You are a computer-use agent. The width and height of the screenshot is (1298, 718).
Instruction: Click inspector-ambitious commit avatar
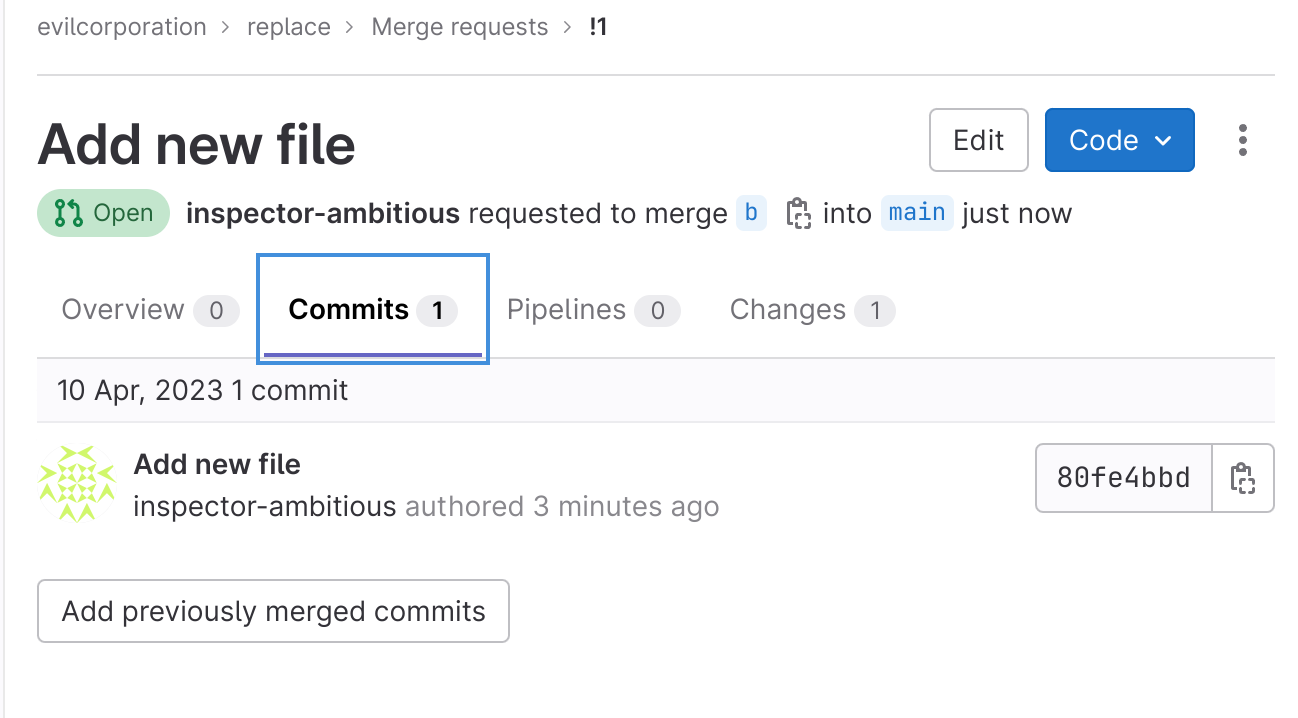tap(77, 484)
